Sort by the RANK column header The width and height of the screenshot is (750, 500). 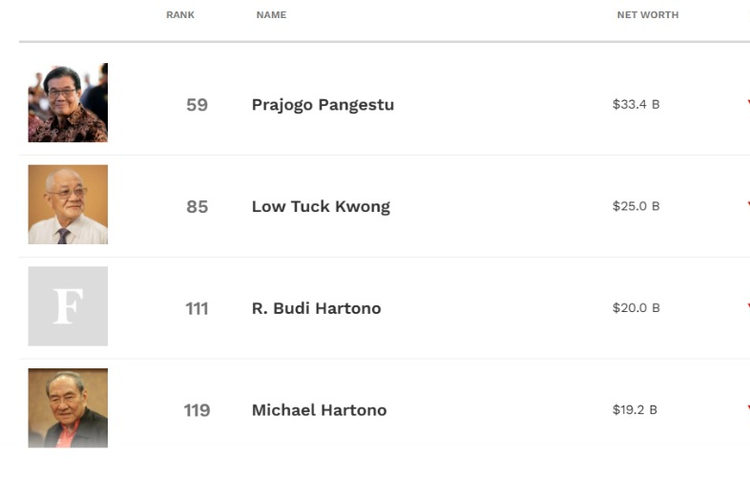point(180,15)
